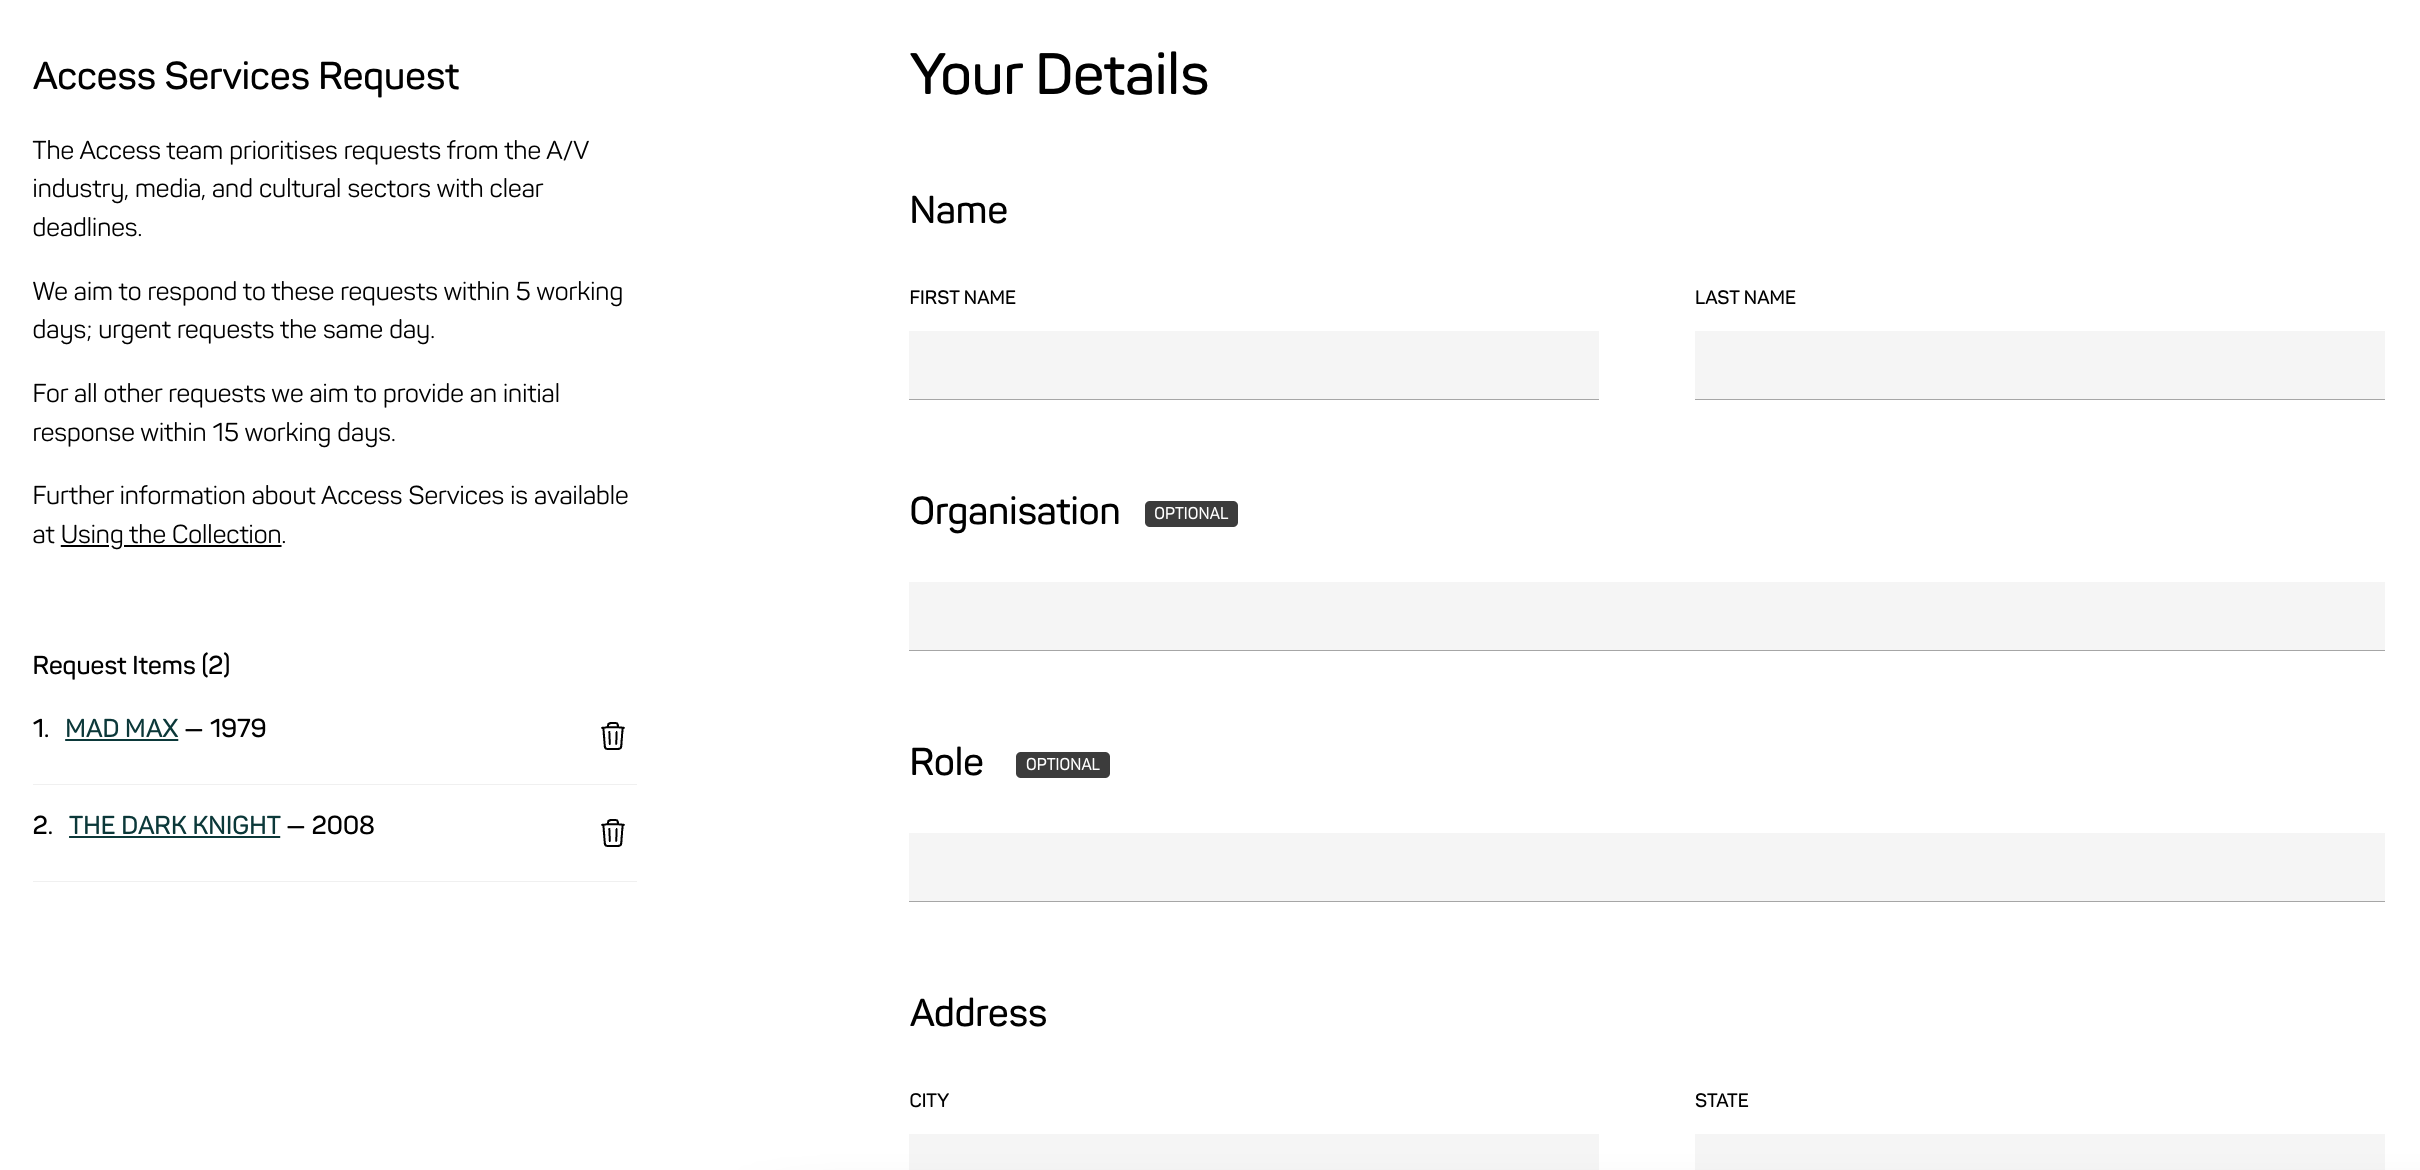Viewport: 2420px width, 1170px height.
Task: Open the MAD MAX title link
Action: click(121, 729)
